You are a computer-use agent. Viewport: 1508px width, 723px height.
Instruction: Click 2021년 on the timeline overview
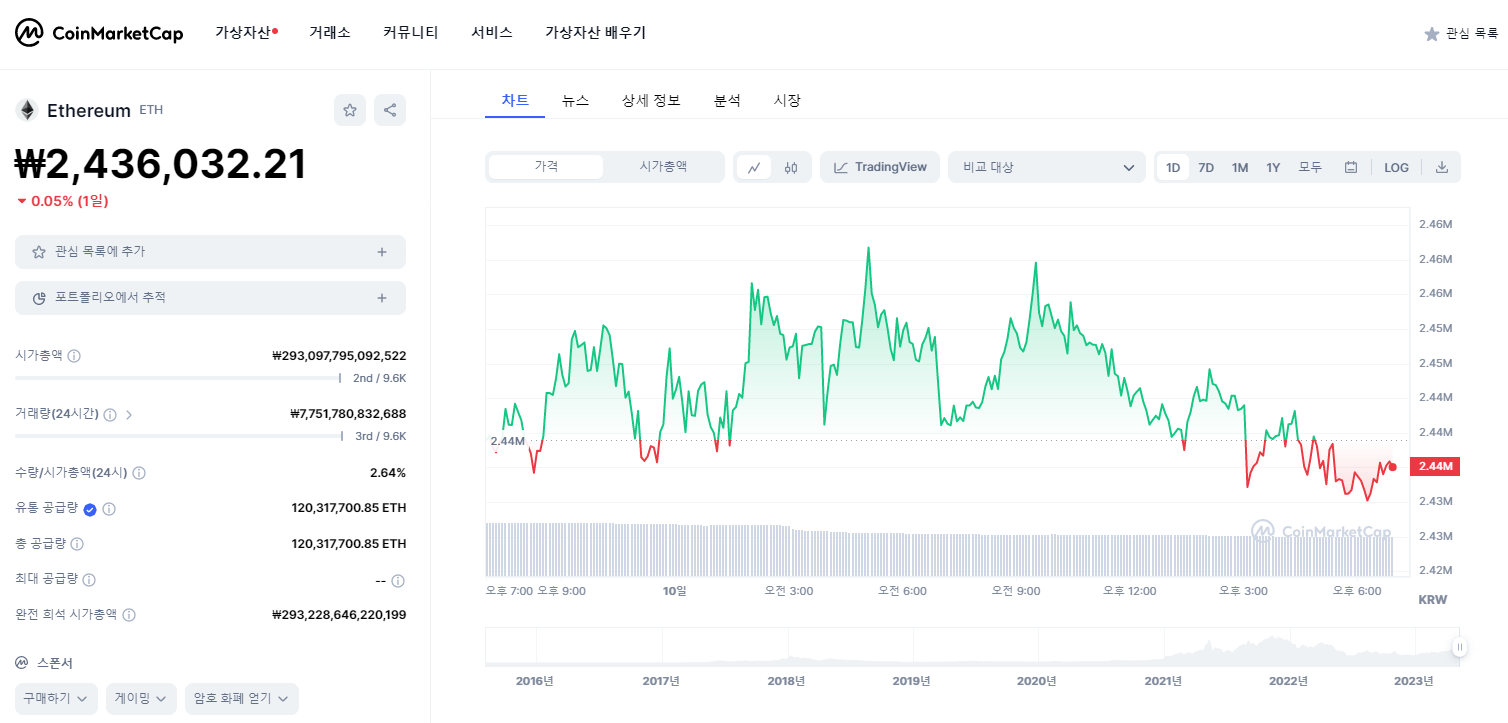tap(1163, 681)
